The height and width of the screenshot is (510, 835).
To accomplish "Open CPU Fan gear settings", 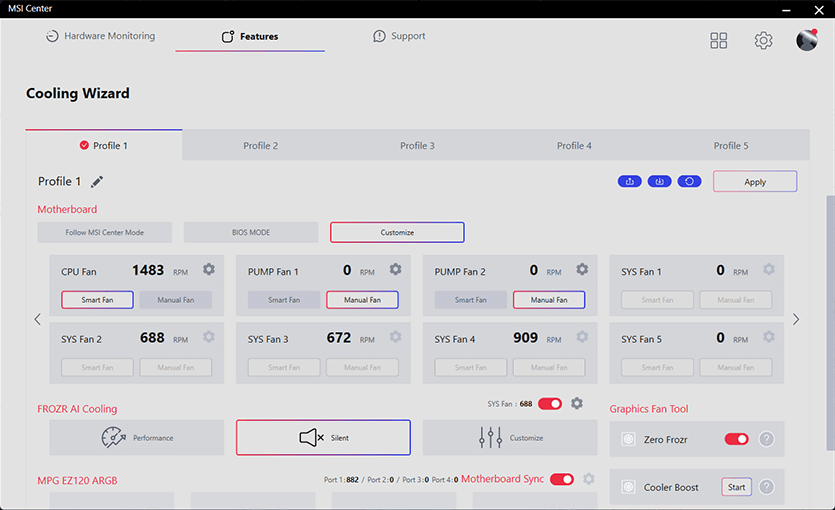I will 209,270.
